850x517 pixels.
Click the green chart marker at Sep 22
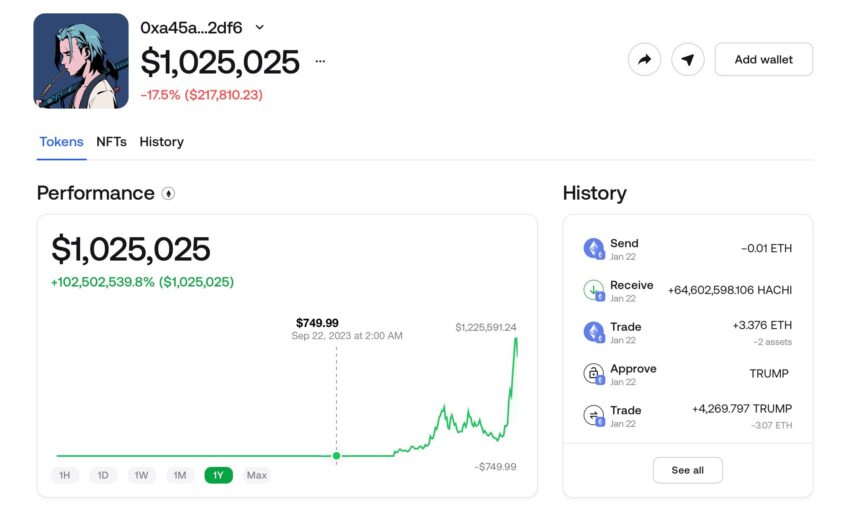click(x=336, y=456)
